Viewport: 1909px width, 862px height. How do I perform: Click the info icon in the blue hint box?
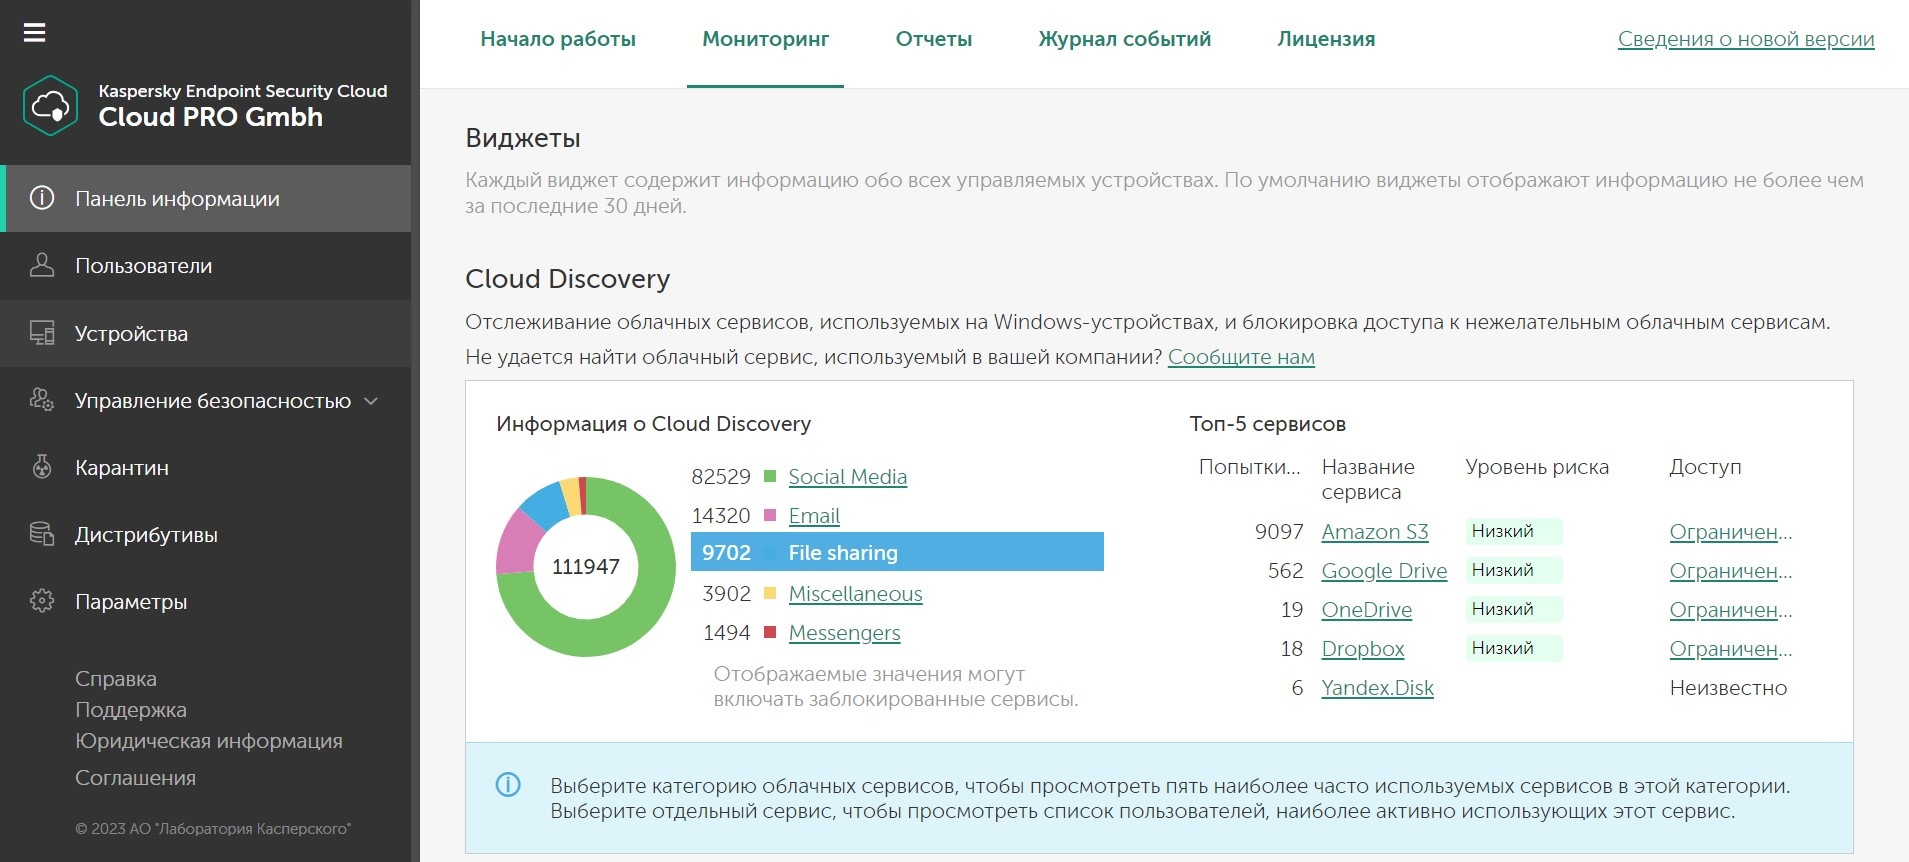pyautogui.click(x=508, y=785)
